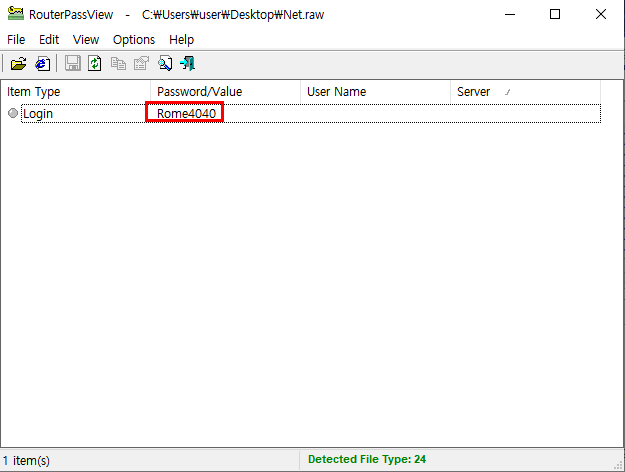Click the window resize grip corner
The height and width of the screenshot is (472, 625).
click(619, 465)
